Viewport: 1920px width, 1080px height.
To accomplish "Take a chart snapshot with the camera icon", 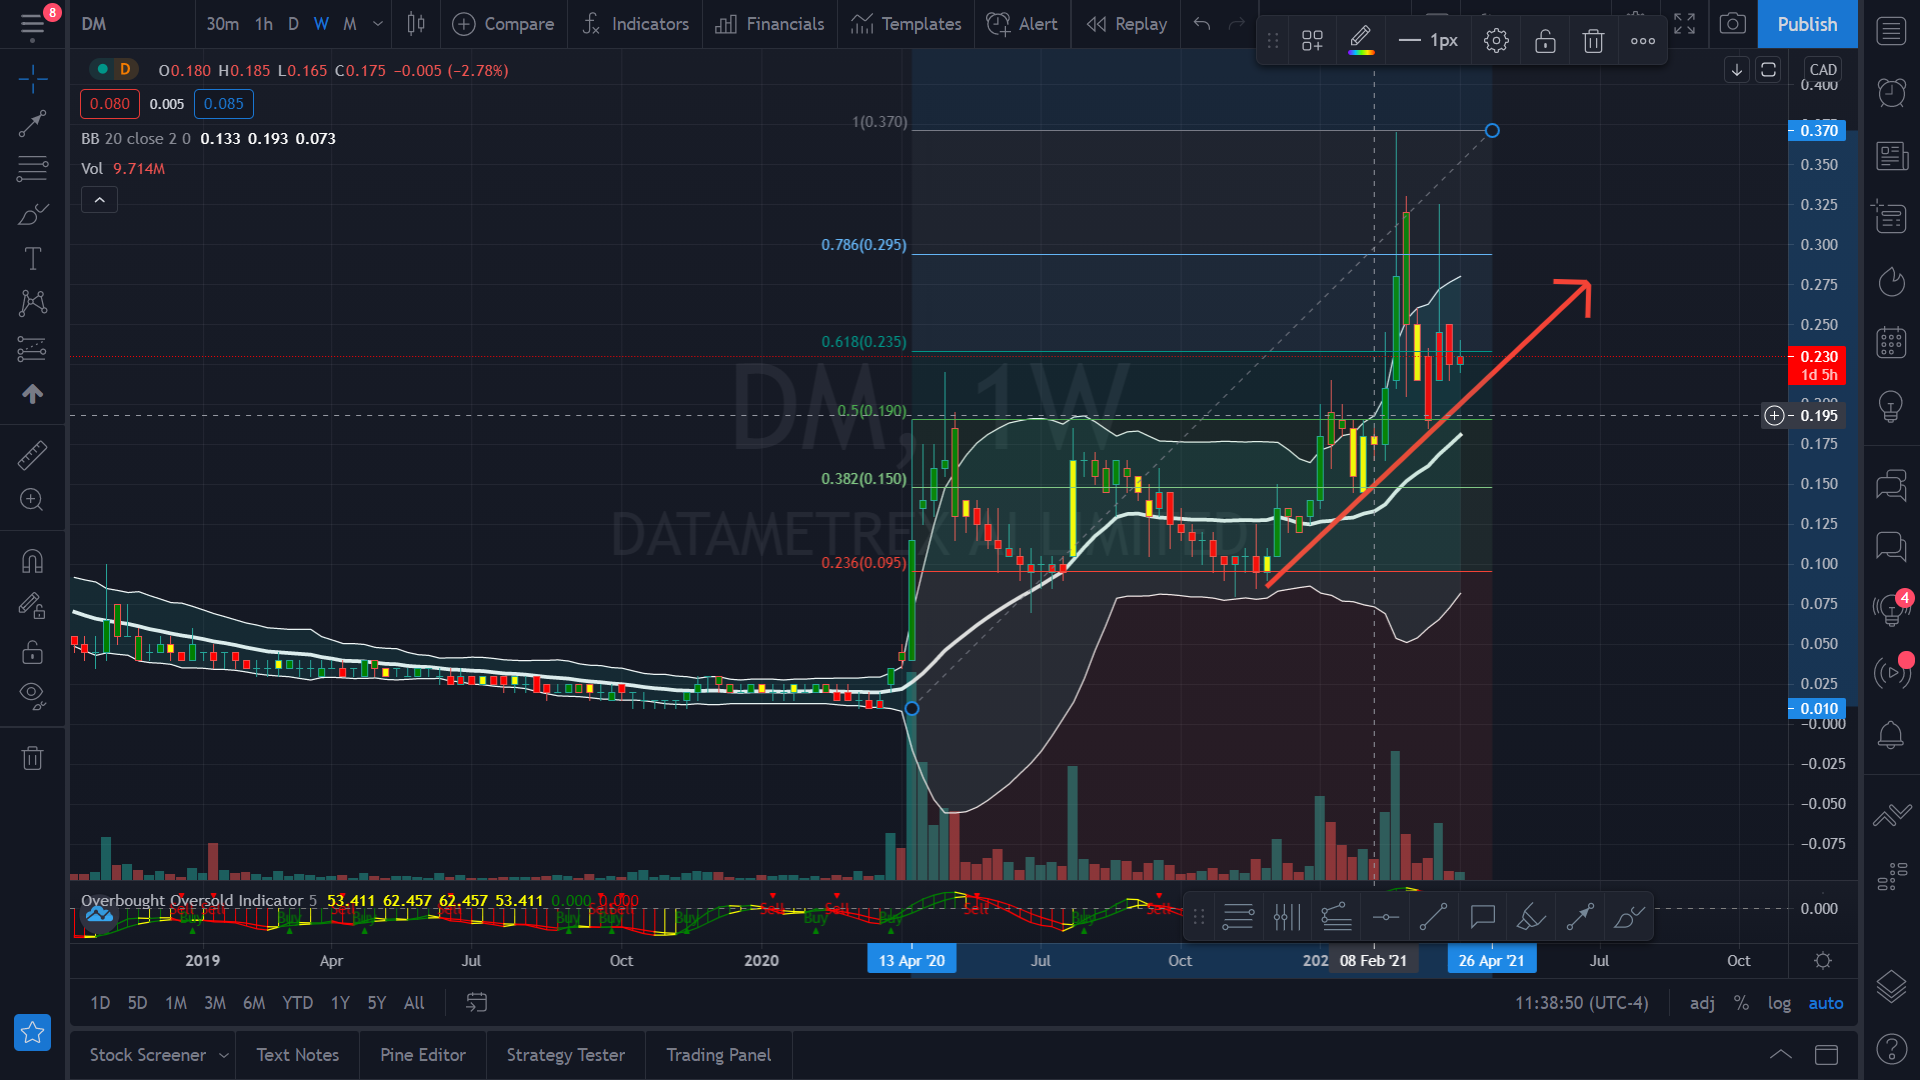I will point(1732,23).
